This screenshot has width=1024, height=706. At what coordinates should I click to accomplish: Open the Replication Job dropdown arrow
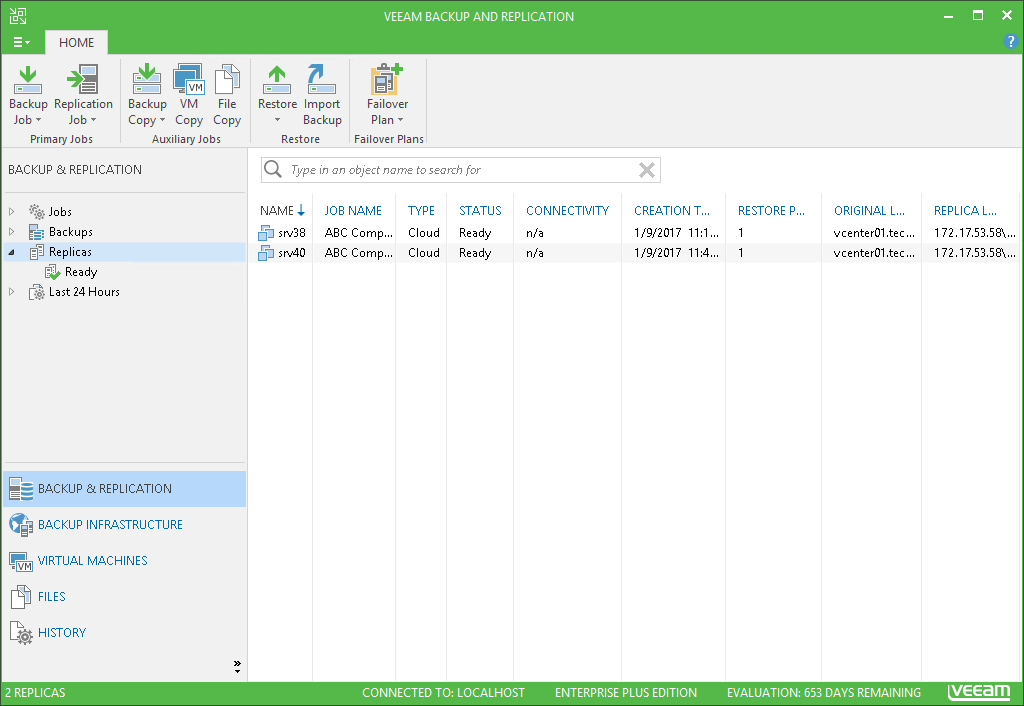pyautogui.click(x=93, y=120)
